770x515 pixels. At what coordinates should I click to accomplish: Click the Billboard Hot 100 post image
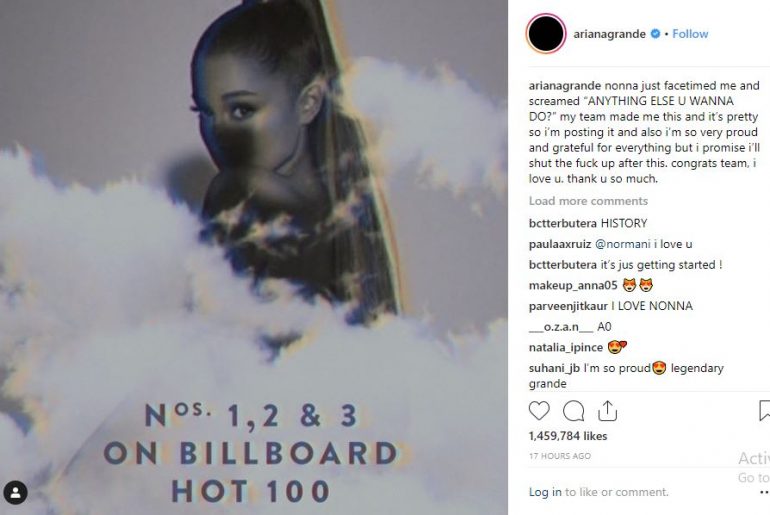254,257
